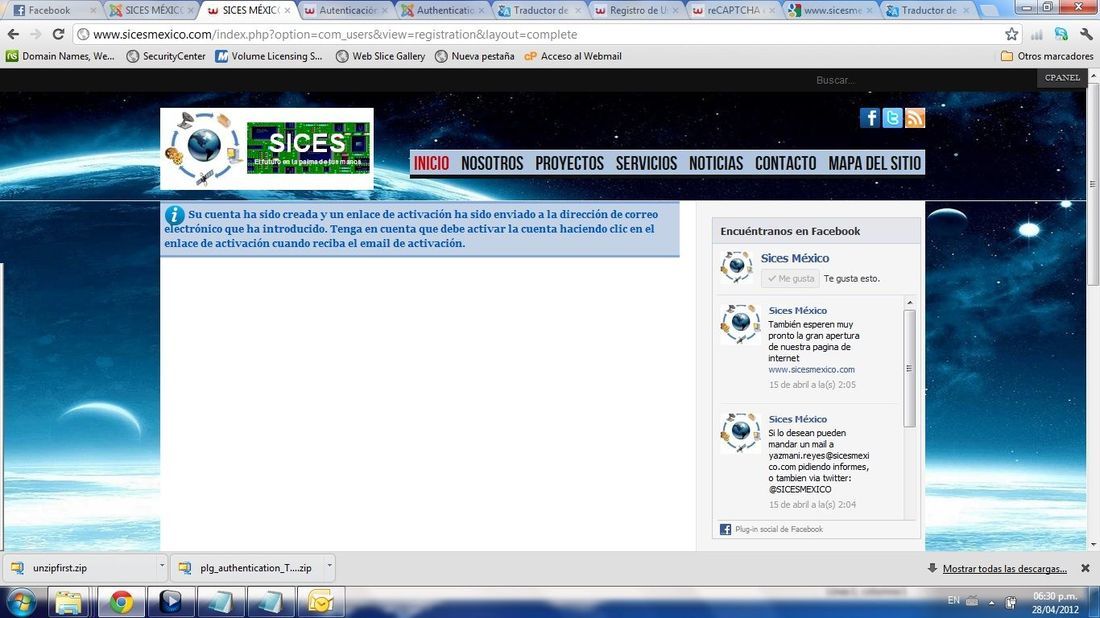Open Acceso al Webmail bookmark

pos(573,56)
